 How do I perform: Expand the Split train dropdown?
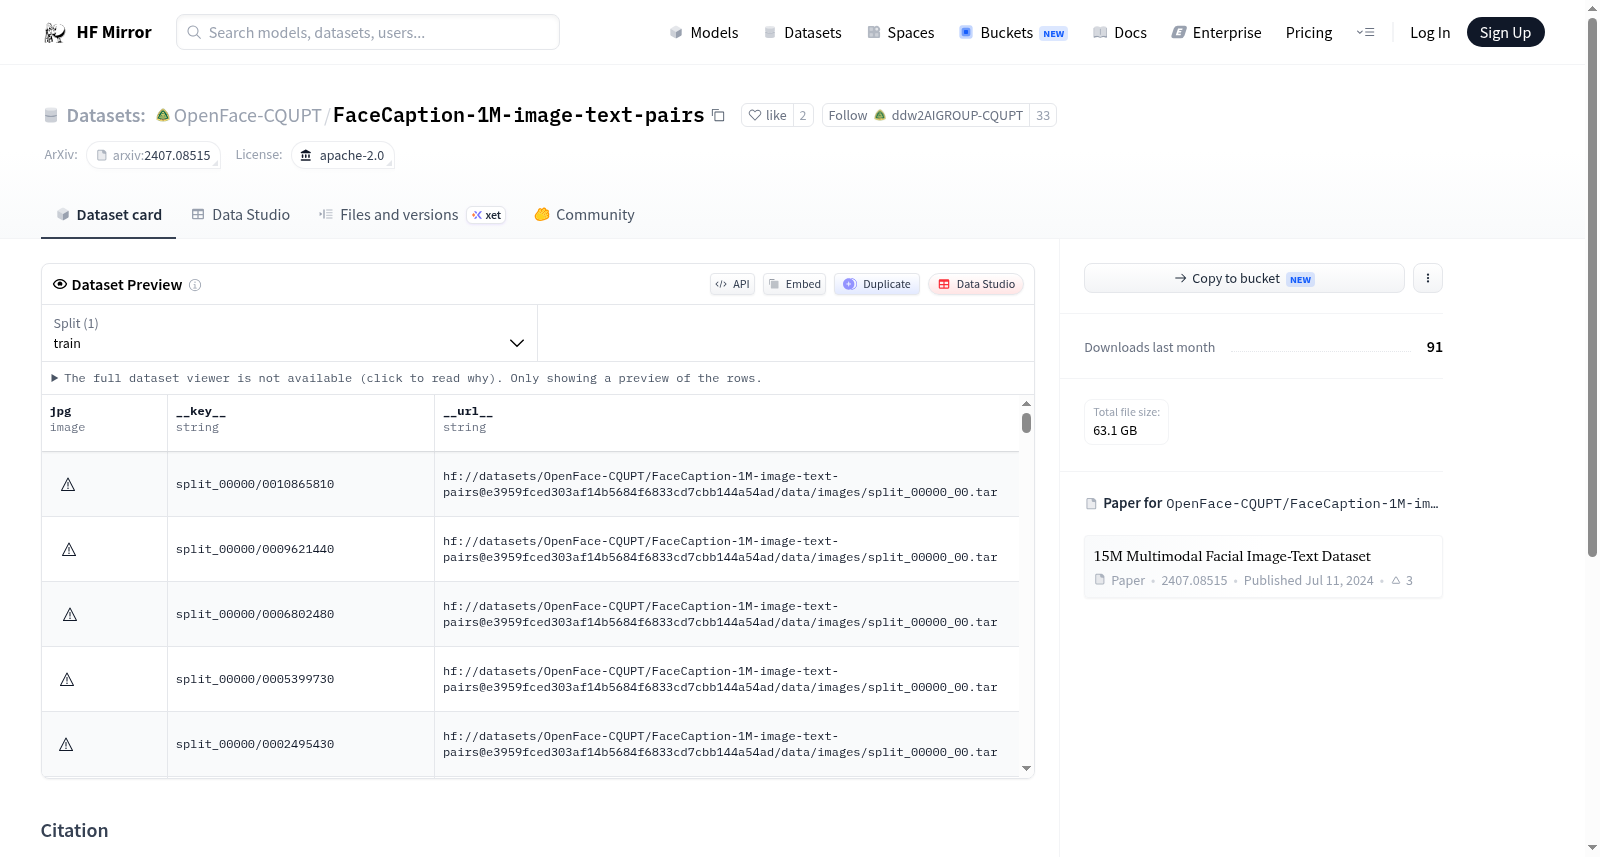click(289, 333)
